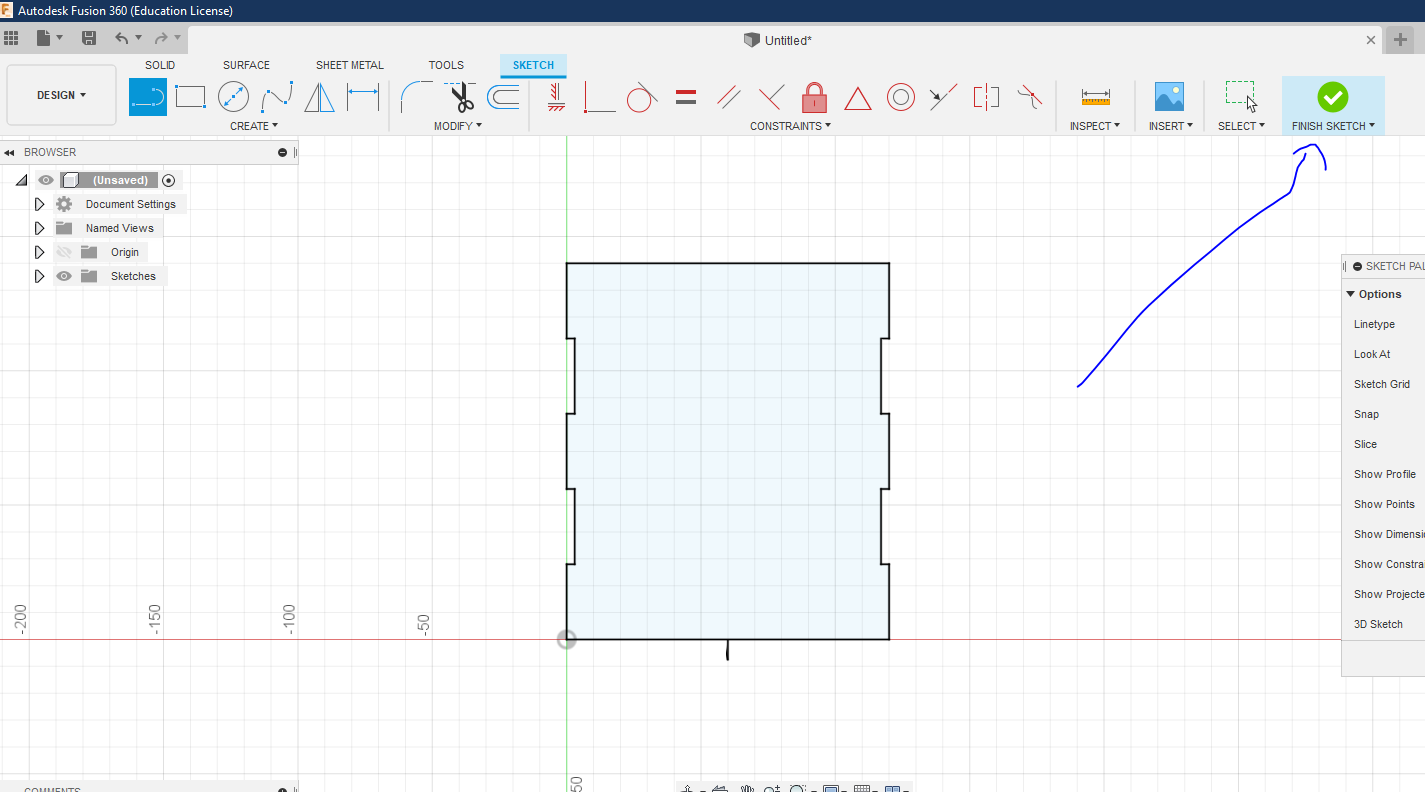Viewport: 1425px width, 792px height.
Task: Open the MODIFY dropdown menu
Action: pos(458,126)
